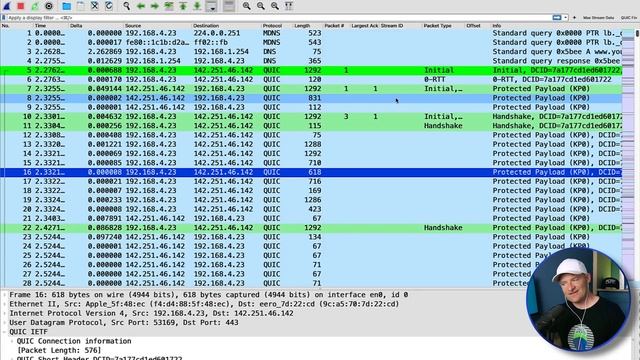This screenshot has width=640, height=360.
Task: Sort by the Largest Ack column header
Action: pyautogui.click(x=365, y=26)
